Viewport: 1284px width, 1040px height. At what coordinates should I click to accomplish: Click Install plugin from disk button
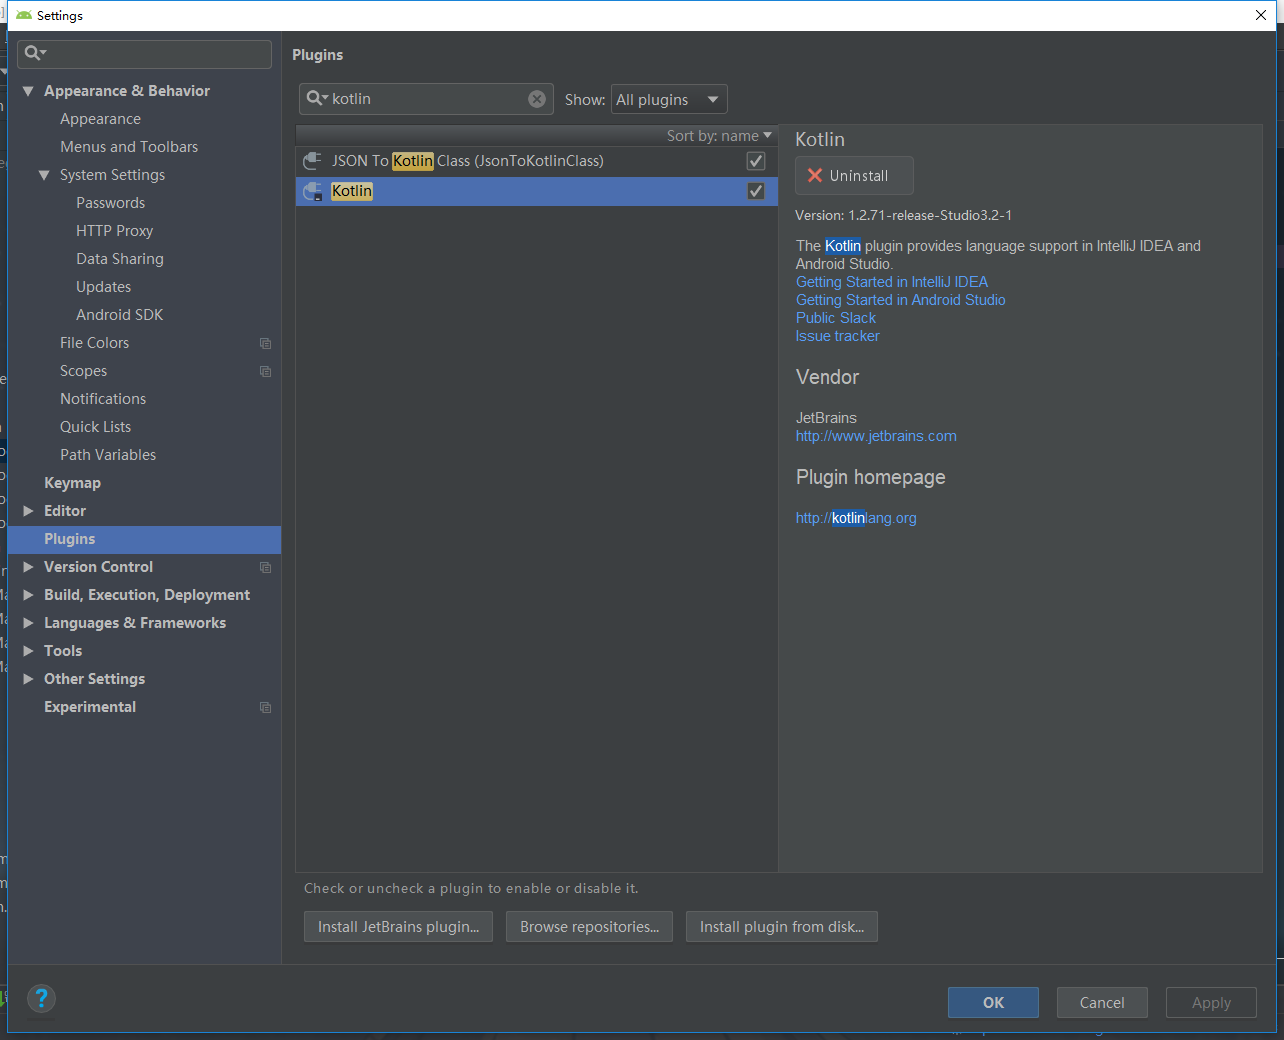tap(782, 927)
